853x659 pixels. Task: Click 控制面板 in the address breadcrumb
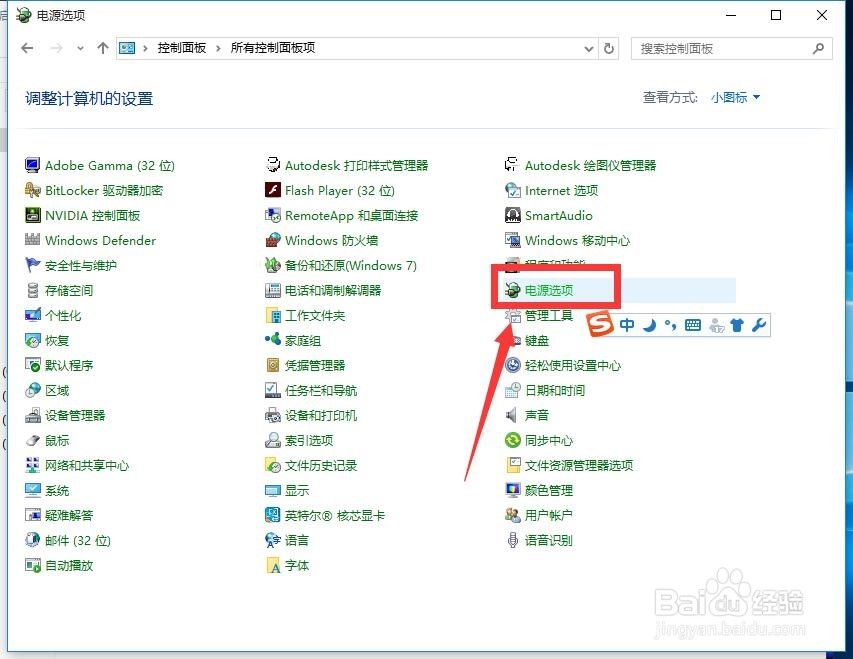(x=182, y=48)
